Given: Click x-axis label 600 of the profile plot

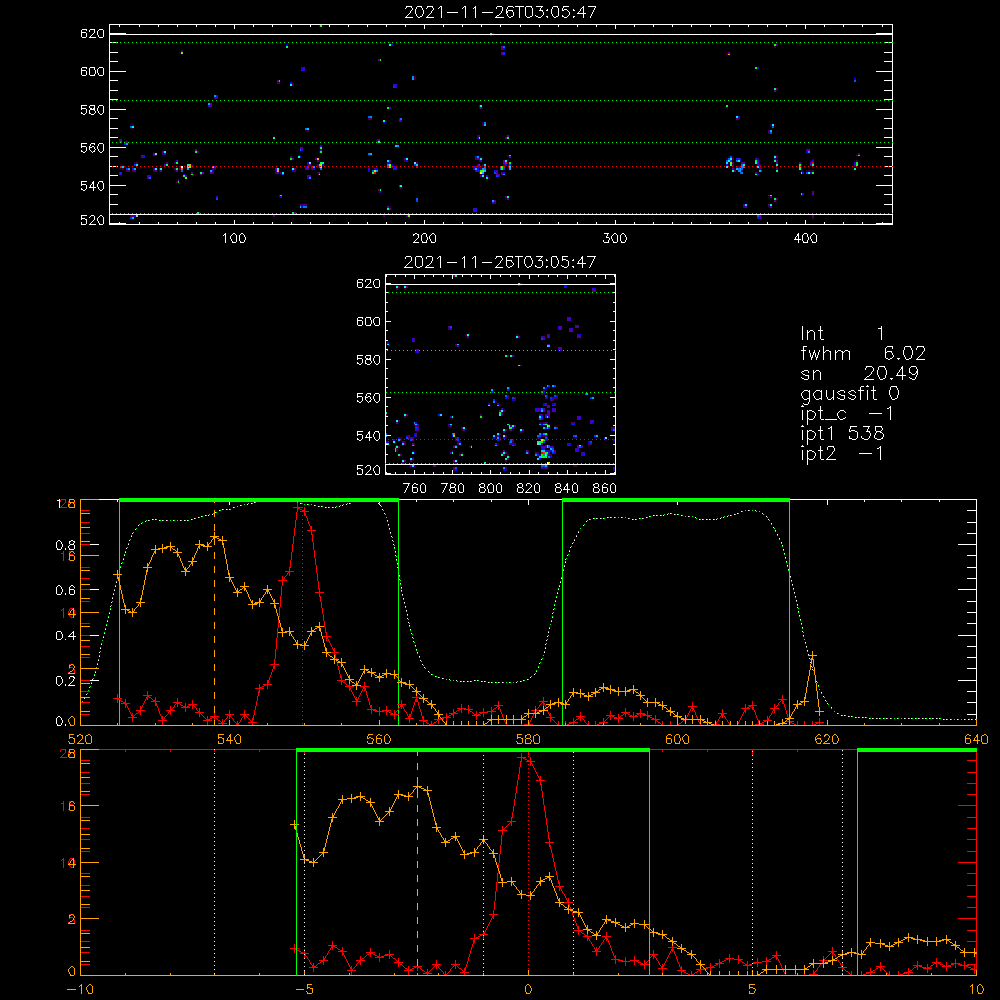Looking at the screenshot, I should pyautogui.click(x=677, y=739).
